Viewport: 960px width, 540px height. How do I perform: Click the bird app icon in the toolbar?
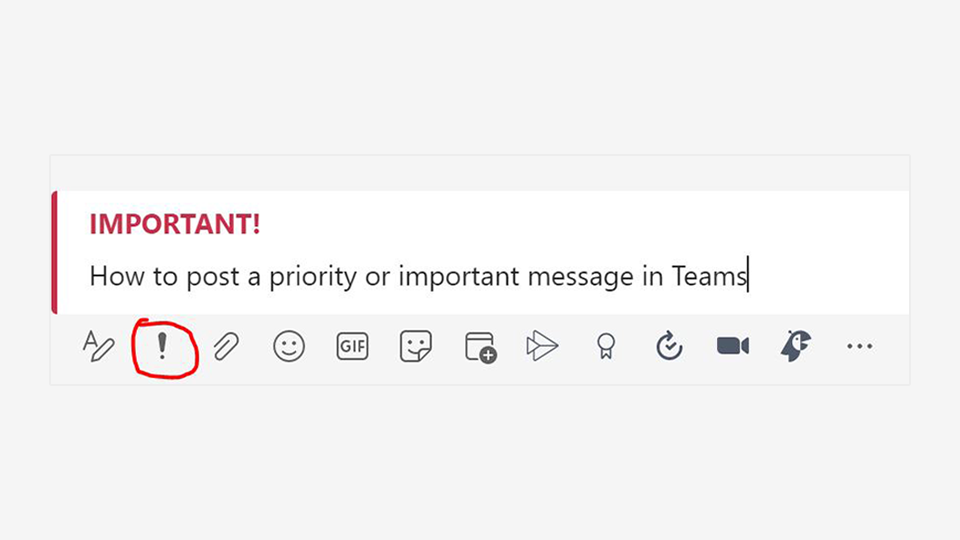pyautogui.click(x=796, y=347)
